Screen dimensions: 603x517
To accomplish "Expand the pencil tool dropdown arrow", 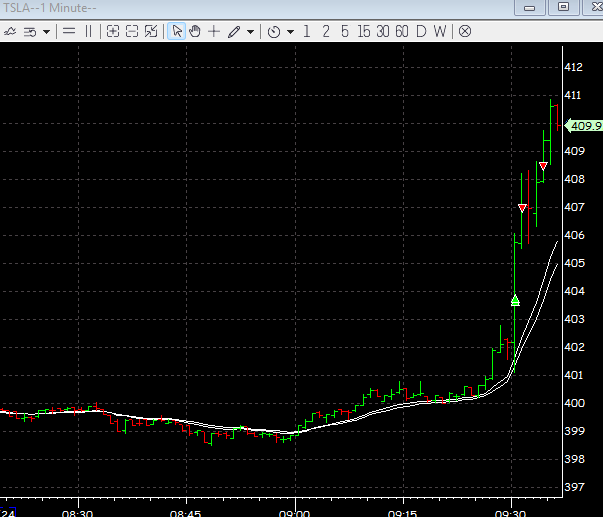I will tap(250, 32).
